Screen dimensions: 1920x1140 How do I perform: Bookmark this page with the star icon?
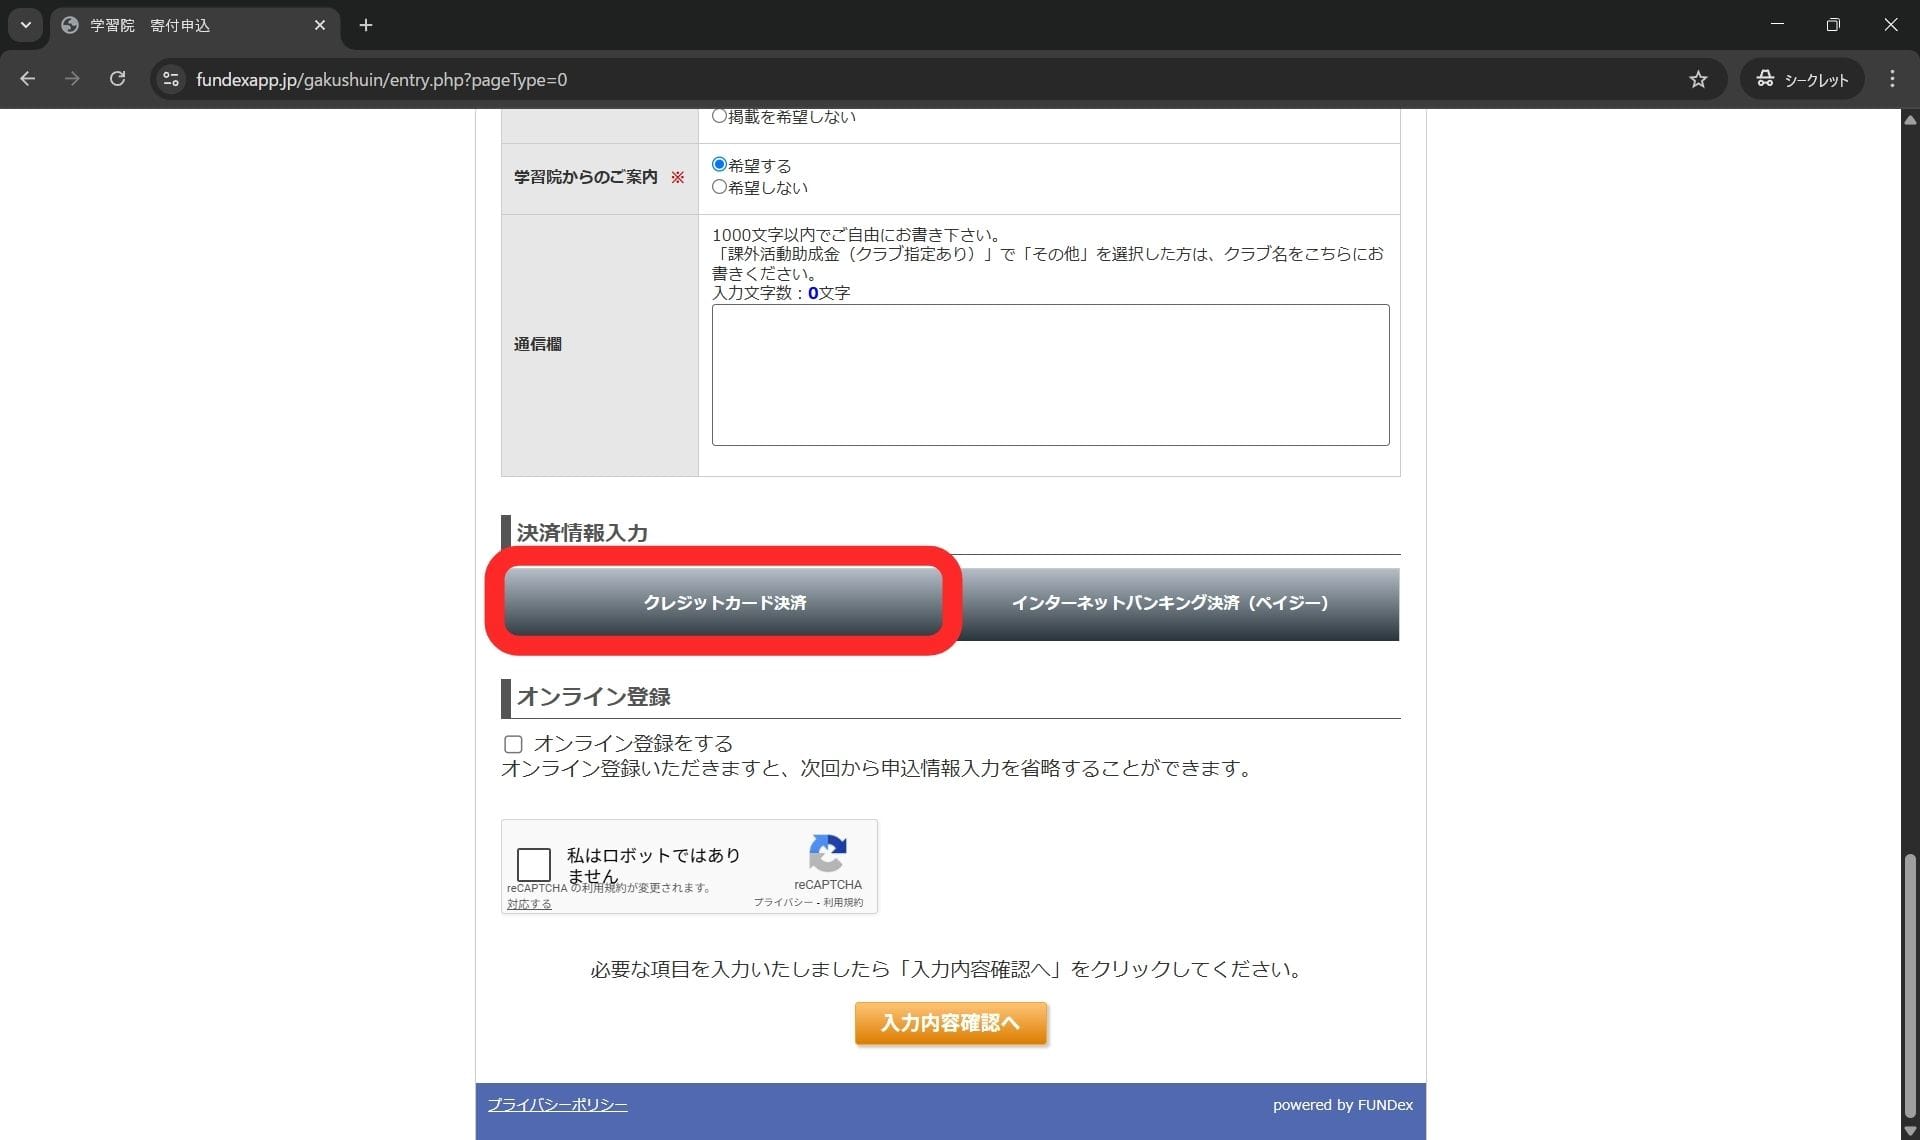(1698, 79)
